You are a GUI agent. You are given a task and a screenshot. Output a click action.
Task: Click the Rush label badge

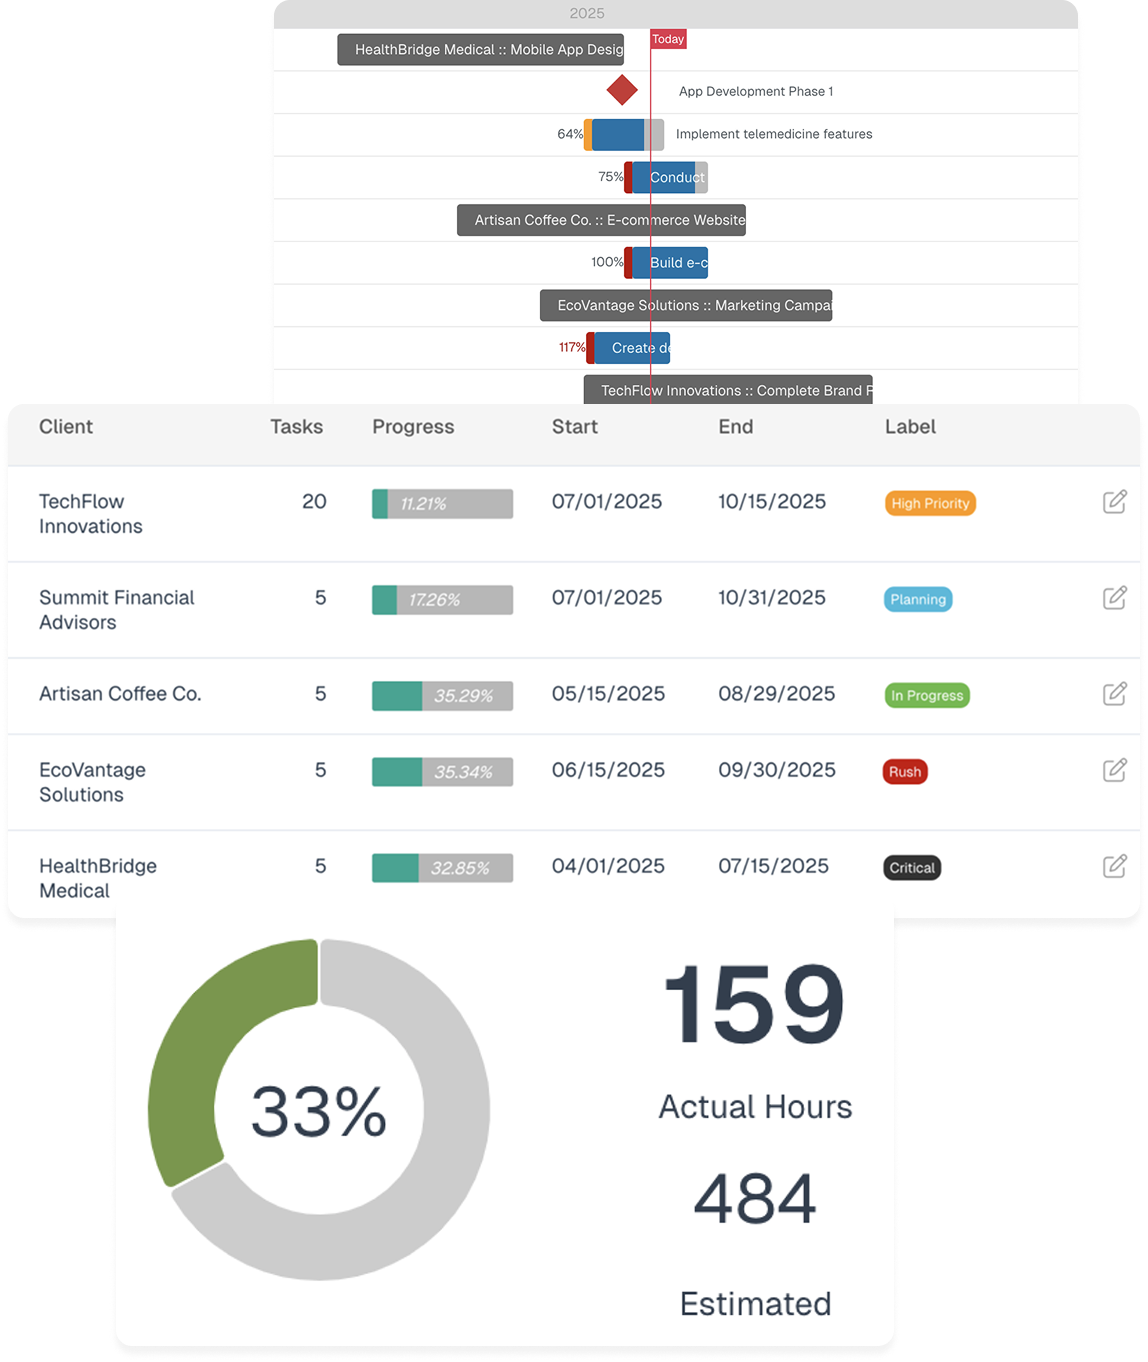pos(904,771)
